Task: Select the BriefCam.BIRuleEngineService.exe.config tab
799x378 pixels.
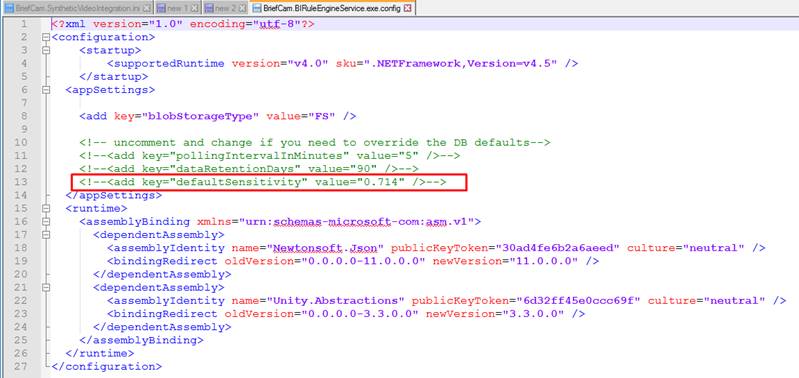Action: pyautogui.click(x=333, y=8)
